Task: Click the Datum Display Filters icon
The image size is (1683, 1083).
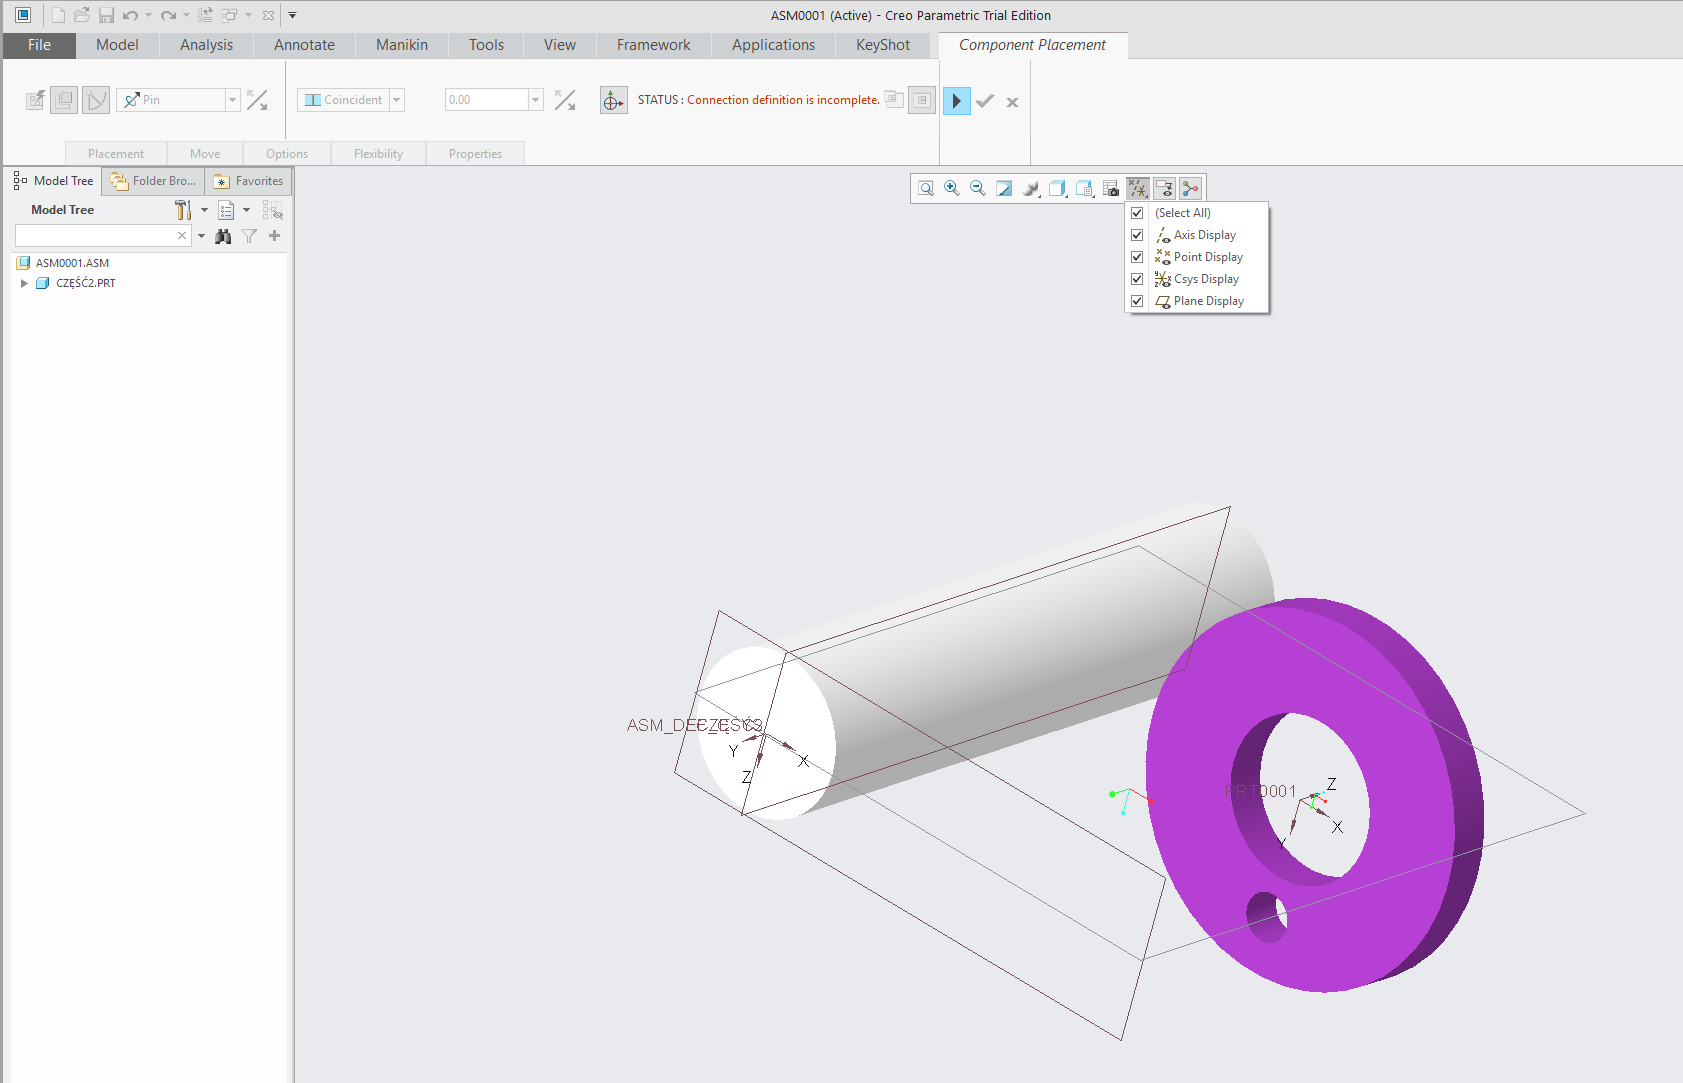Action: tap(1137, 188)
